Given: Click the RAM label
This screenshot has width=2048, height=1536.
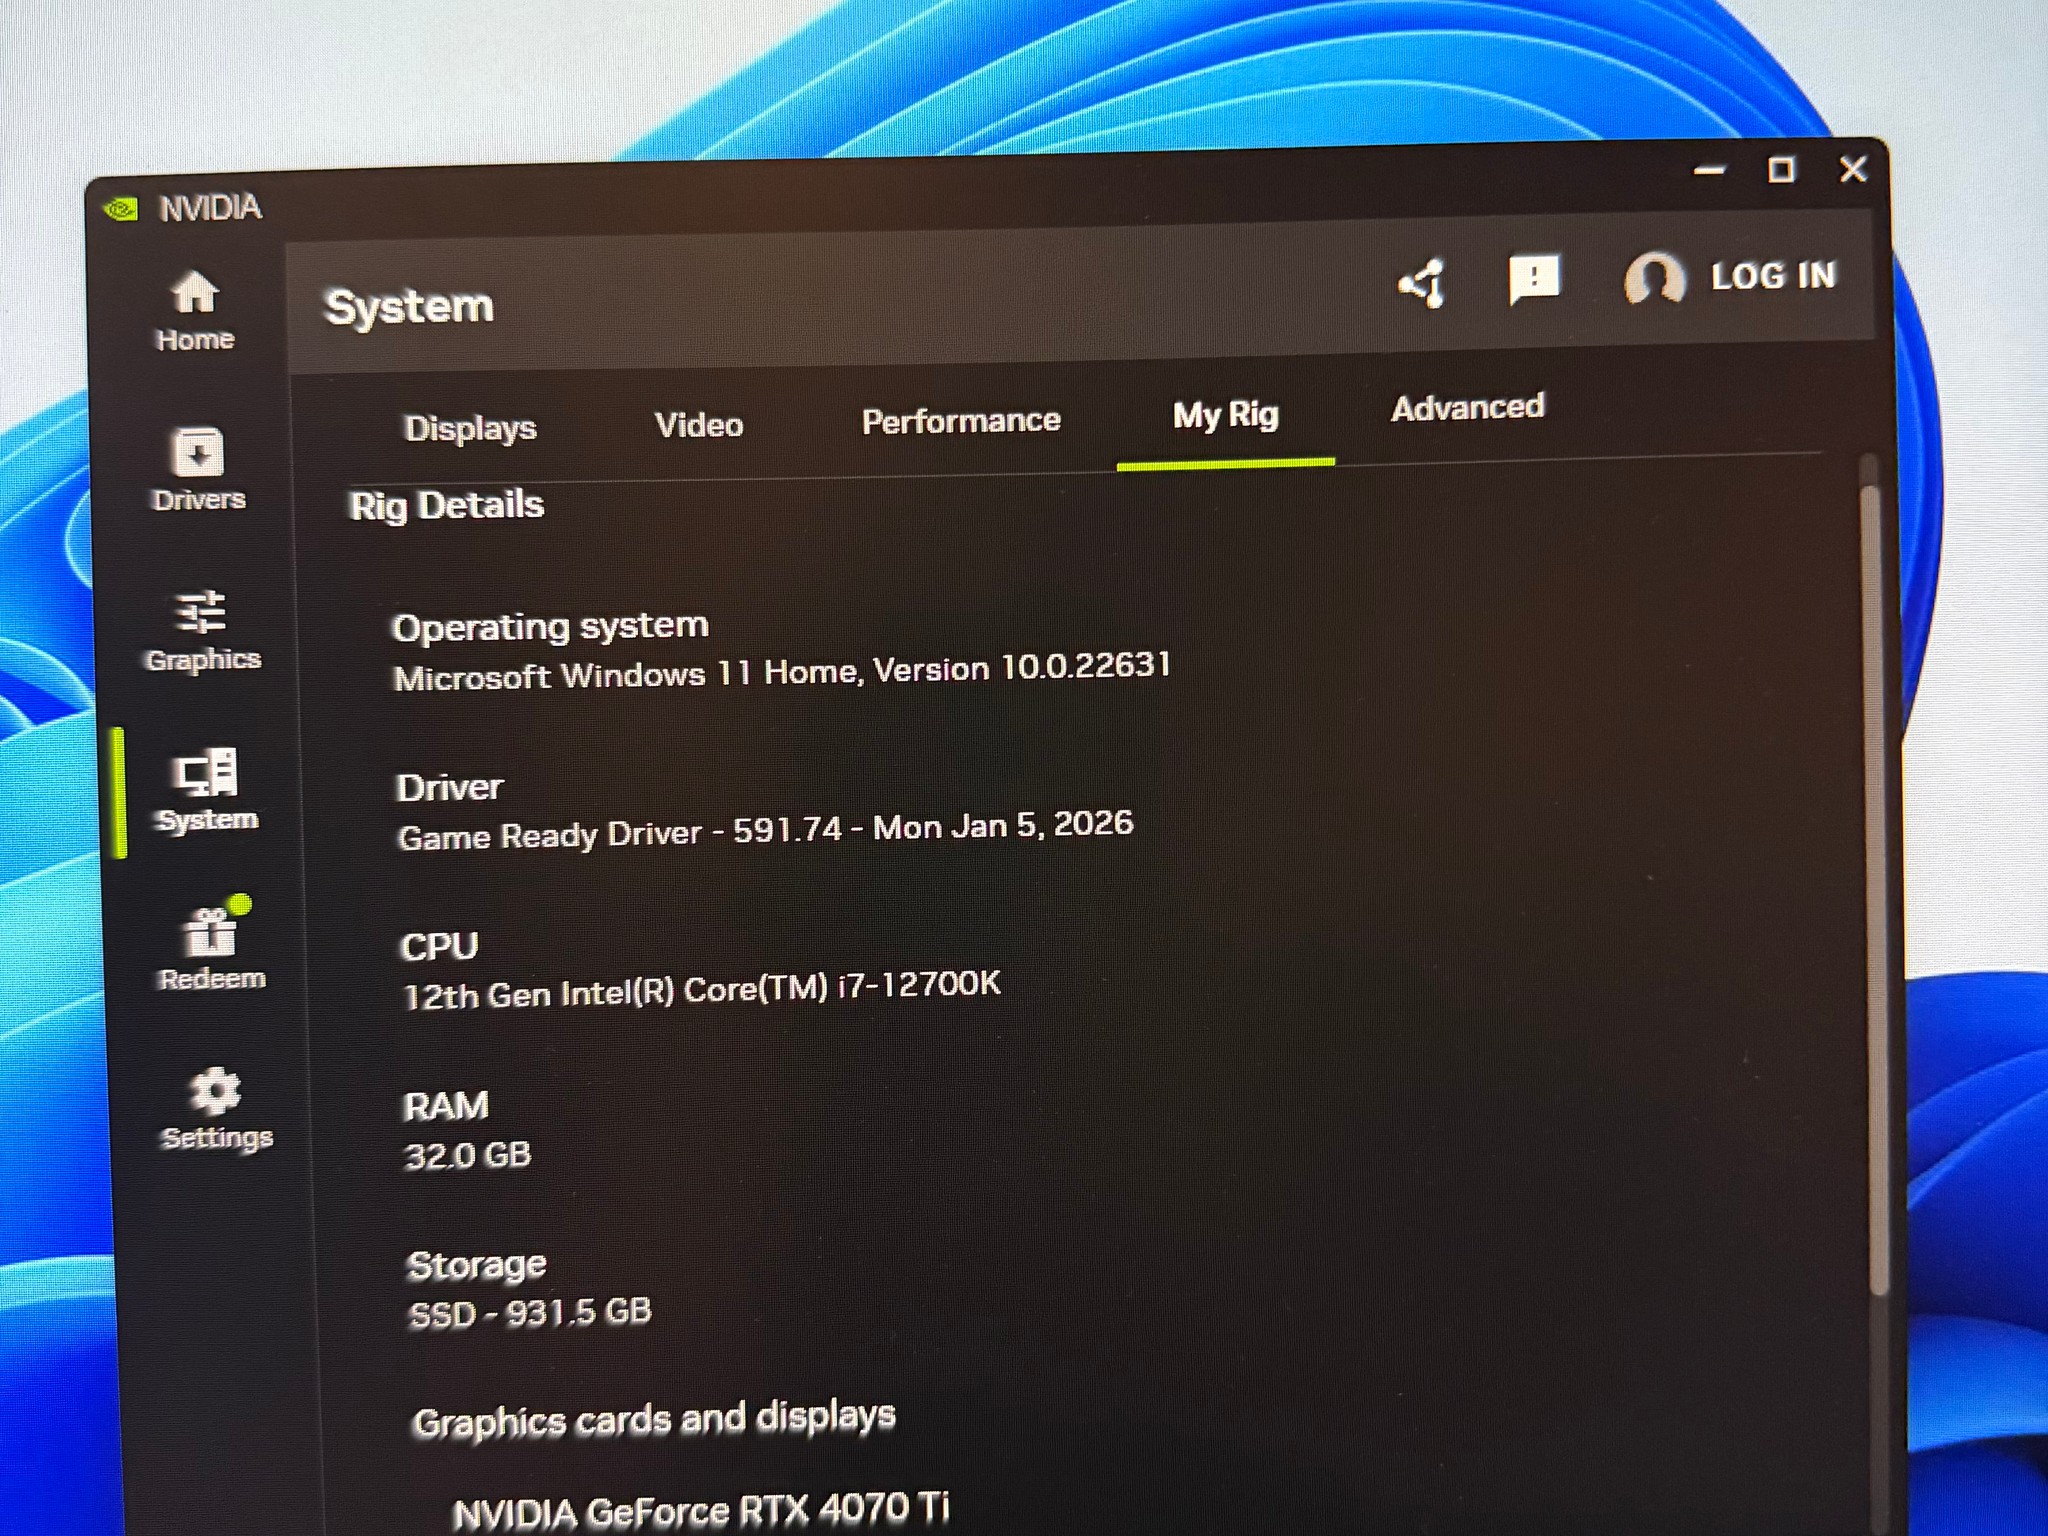Looking at the screenshot, I should click(446, 1105).
